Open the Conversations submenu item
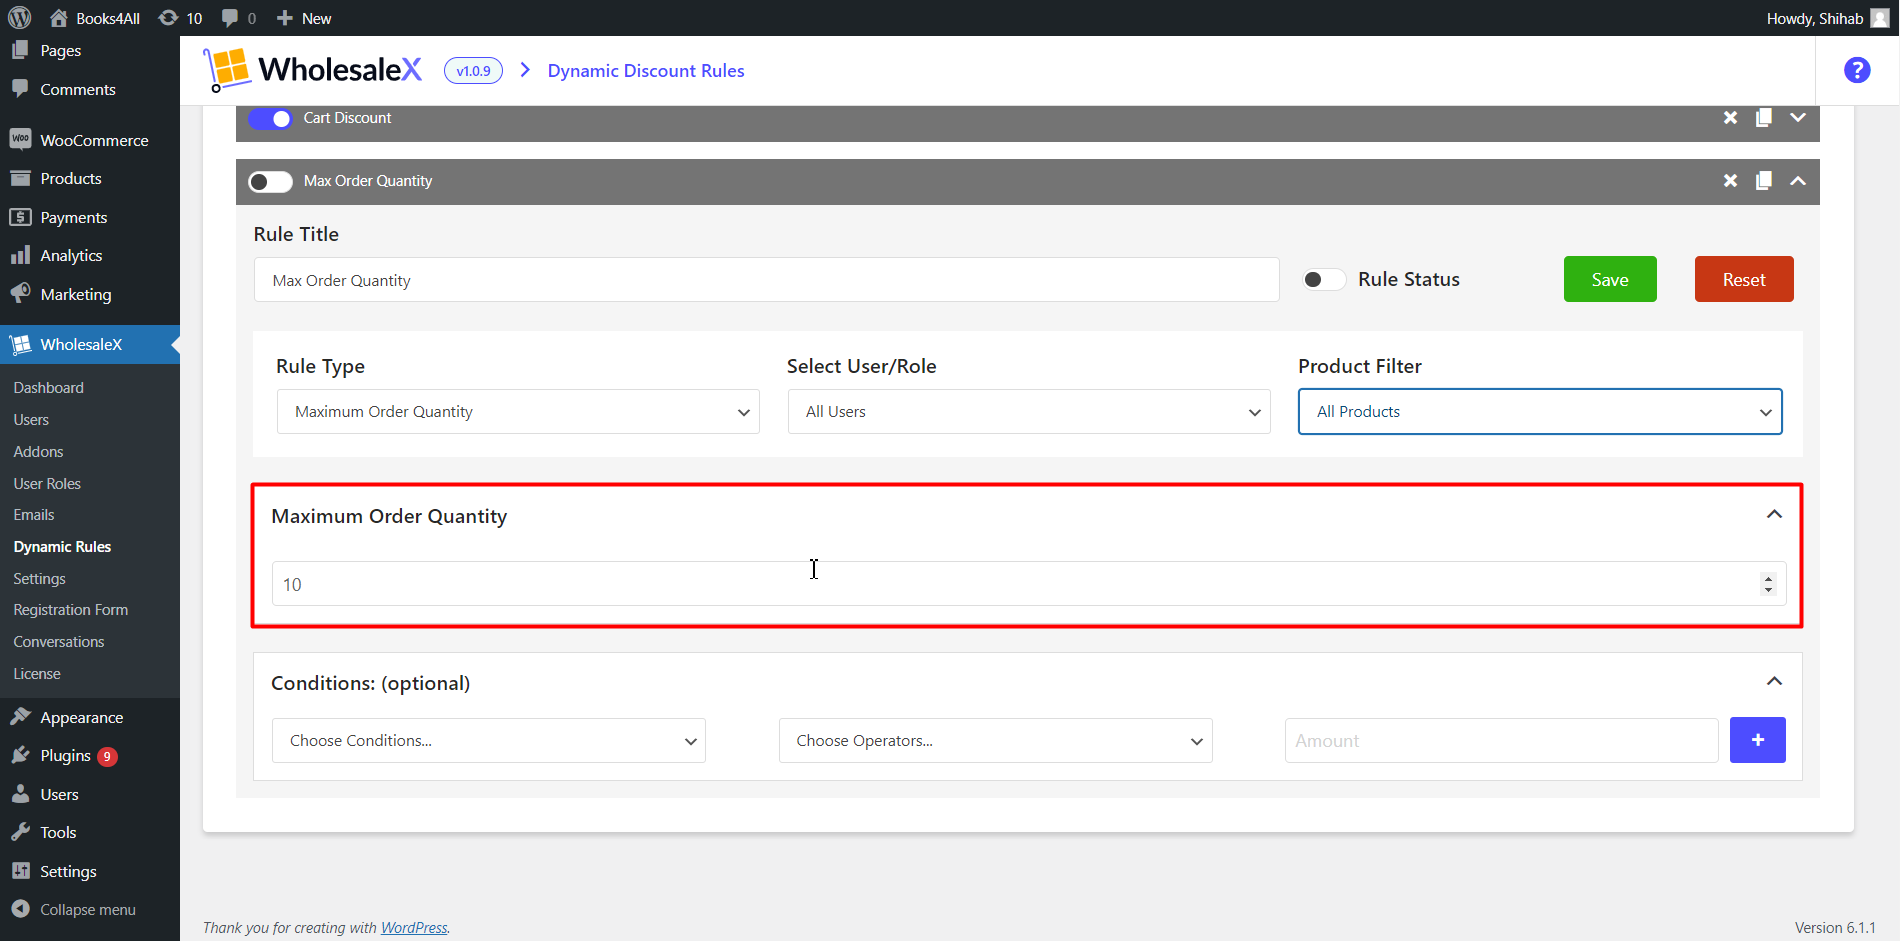 pyautogui.click(x=59, y=642)
